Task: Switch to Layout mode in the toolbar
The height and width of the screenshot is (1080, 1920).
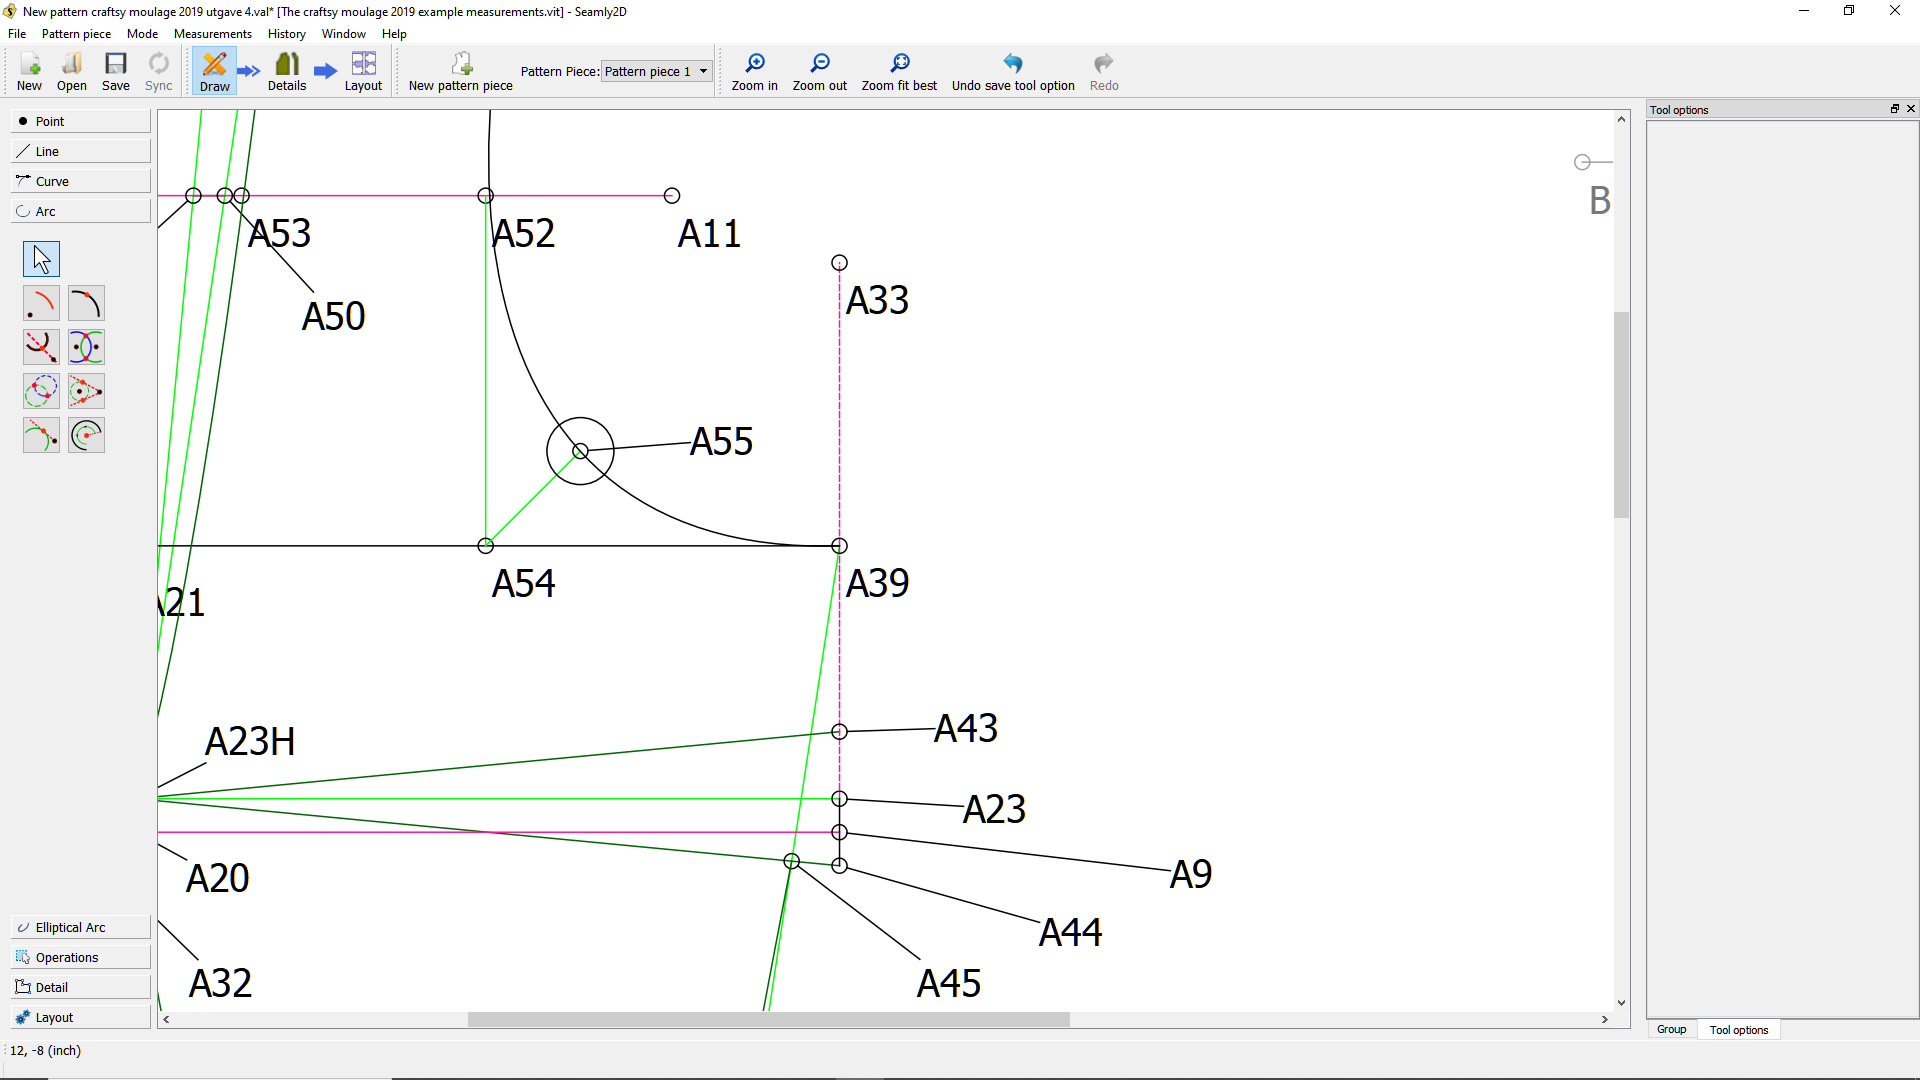Action: pyautogui.click(x=363, y=72)
